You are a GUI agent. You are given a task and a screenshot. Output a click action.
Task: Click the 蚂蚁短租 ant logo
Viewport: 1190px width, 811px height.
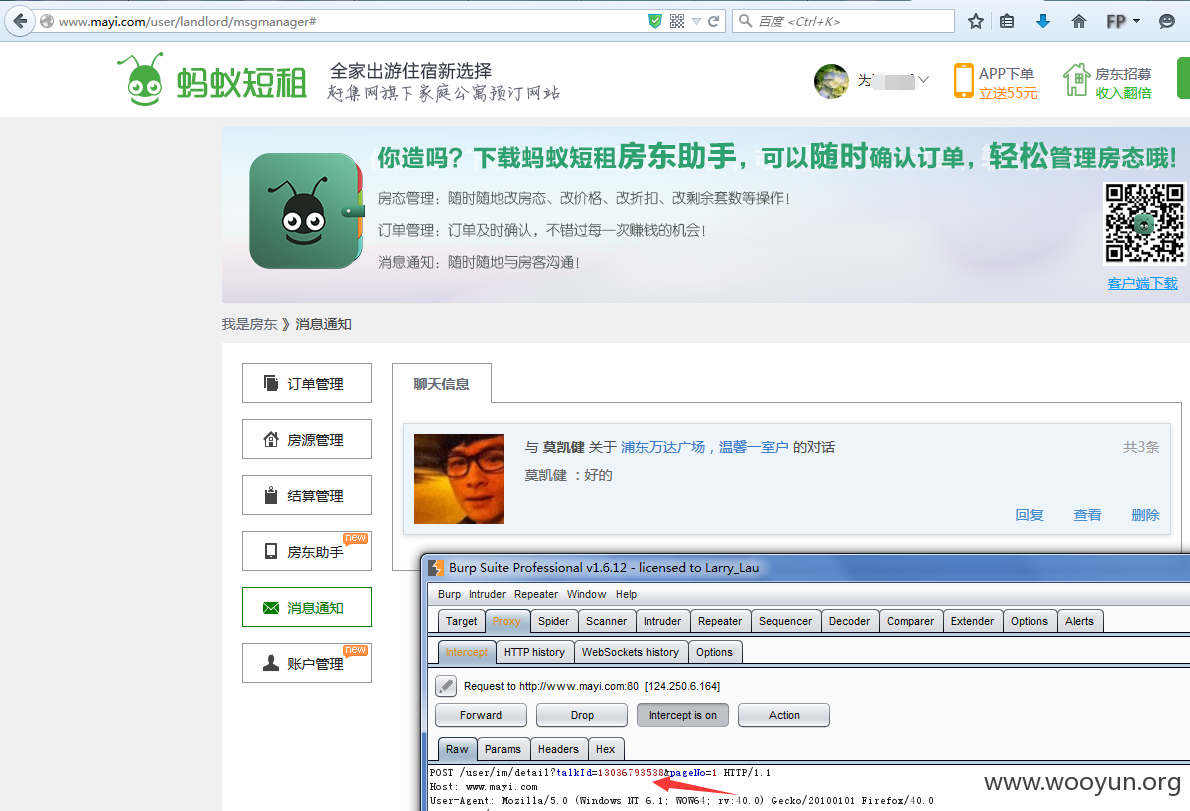click(212, 80)
